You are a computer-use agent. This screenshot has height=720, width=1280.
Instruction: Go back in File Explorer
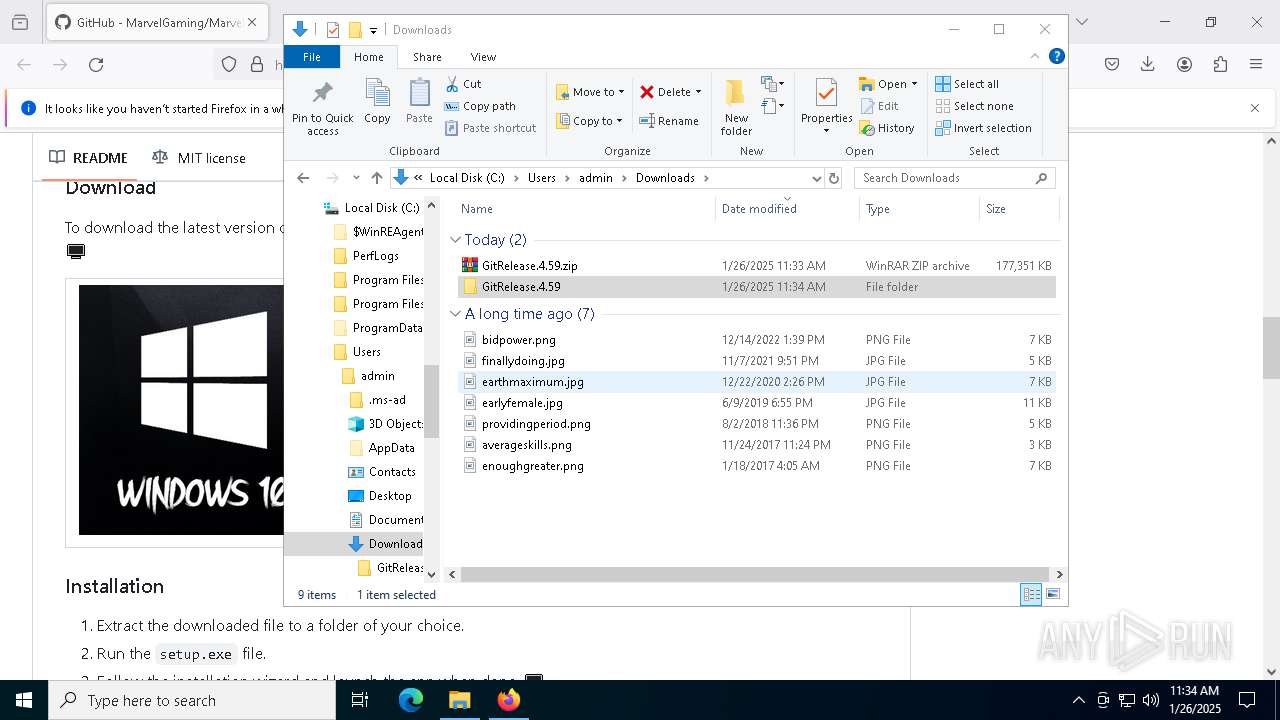pyautogui.click(x=303, y=178)
